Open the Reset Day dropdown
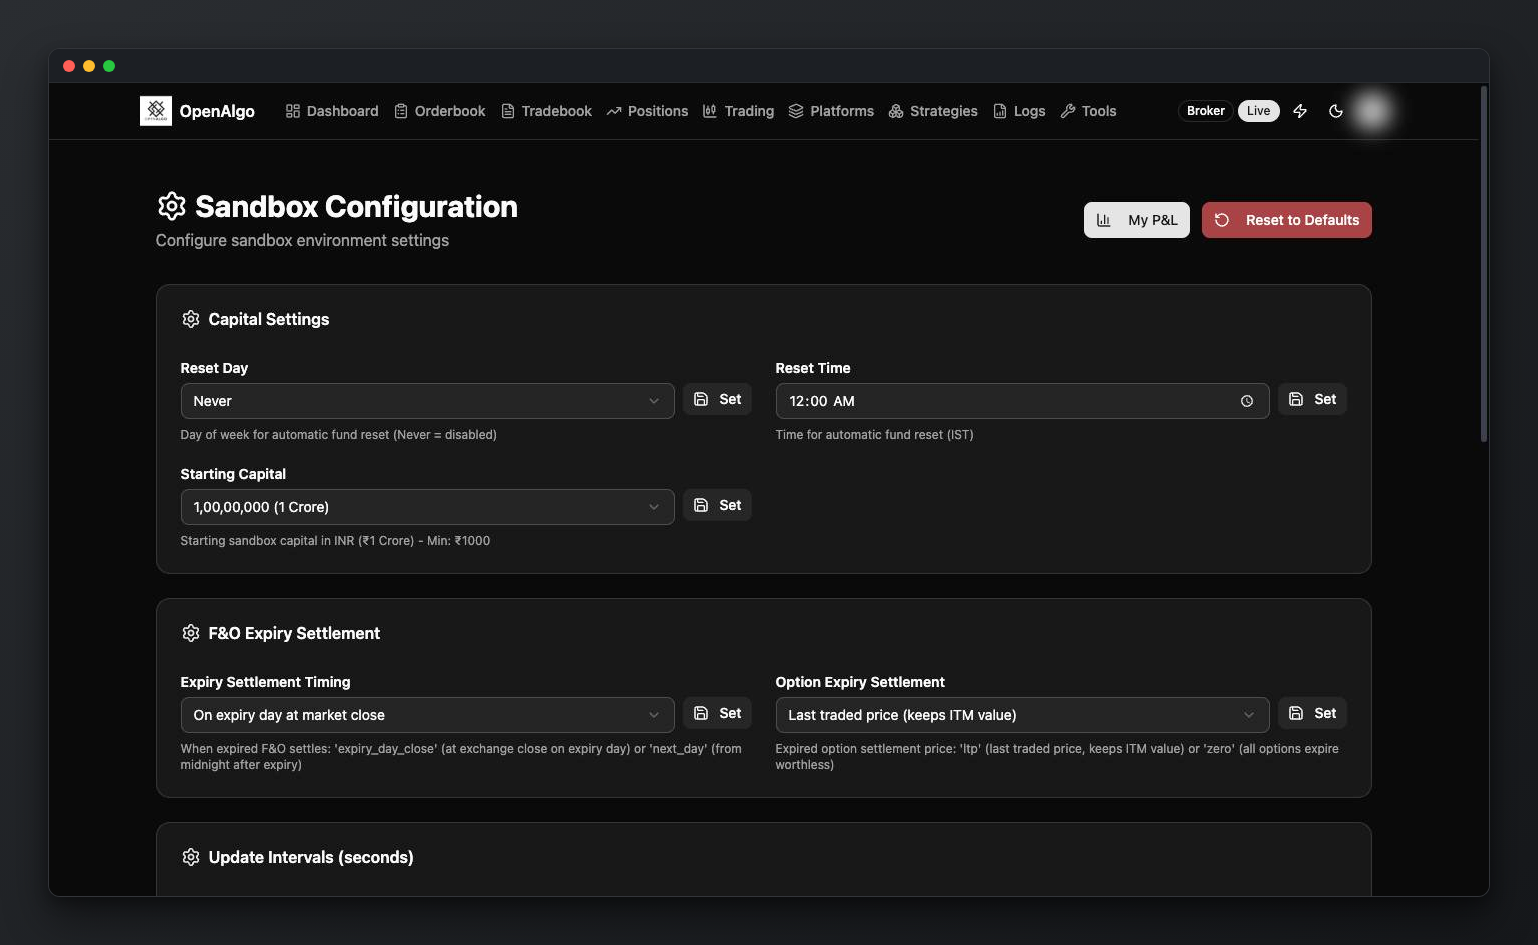 (x=427, y=401)
